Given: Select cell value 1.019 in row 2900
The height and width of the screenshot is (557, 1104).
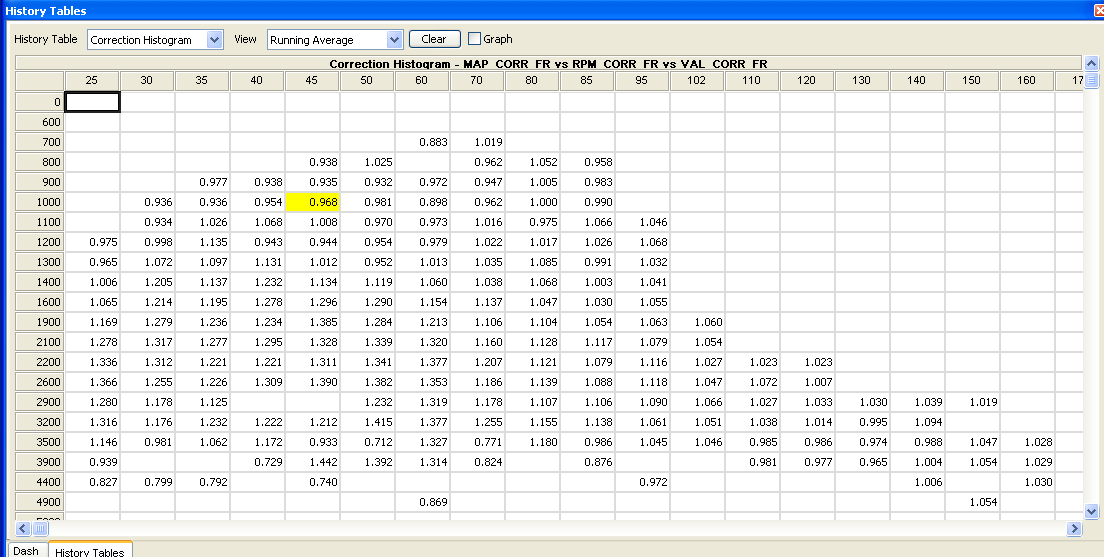Looking at the screenshot, I should click(971, 402).
